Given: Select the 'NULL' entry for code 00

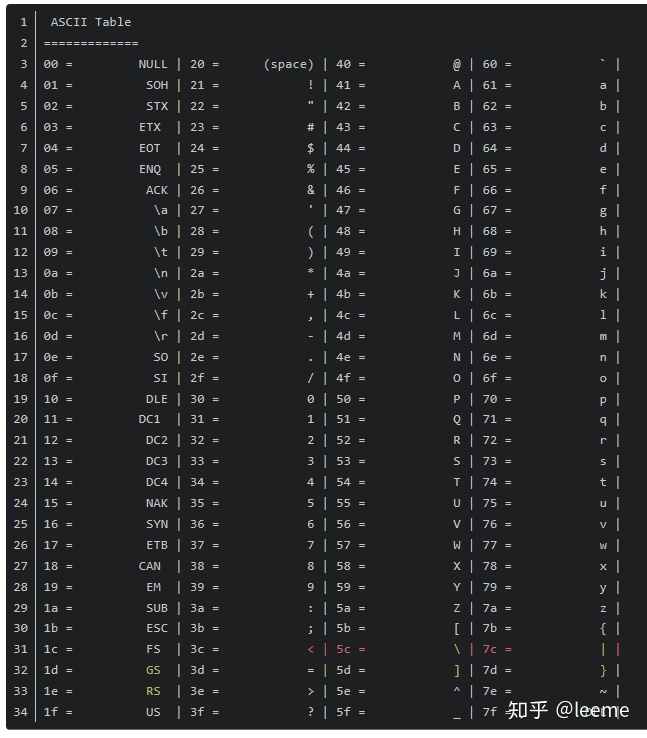Looking at the screenshot, I should (153, 64).
